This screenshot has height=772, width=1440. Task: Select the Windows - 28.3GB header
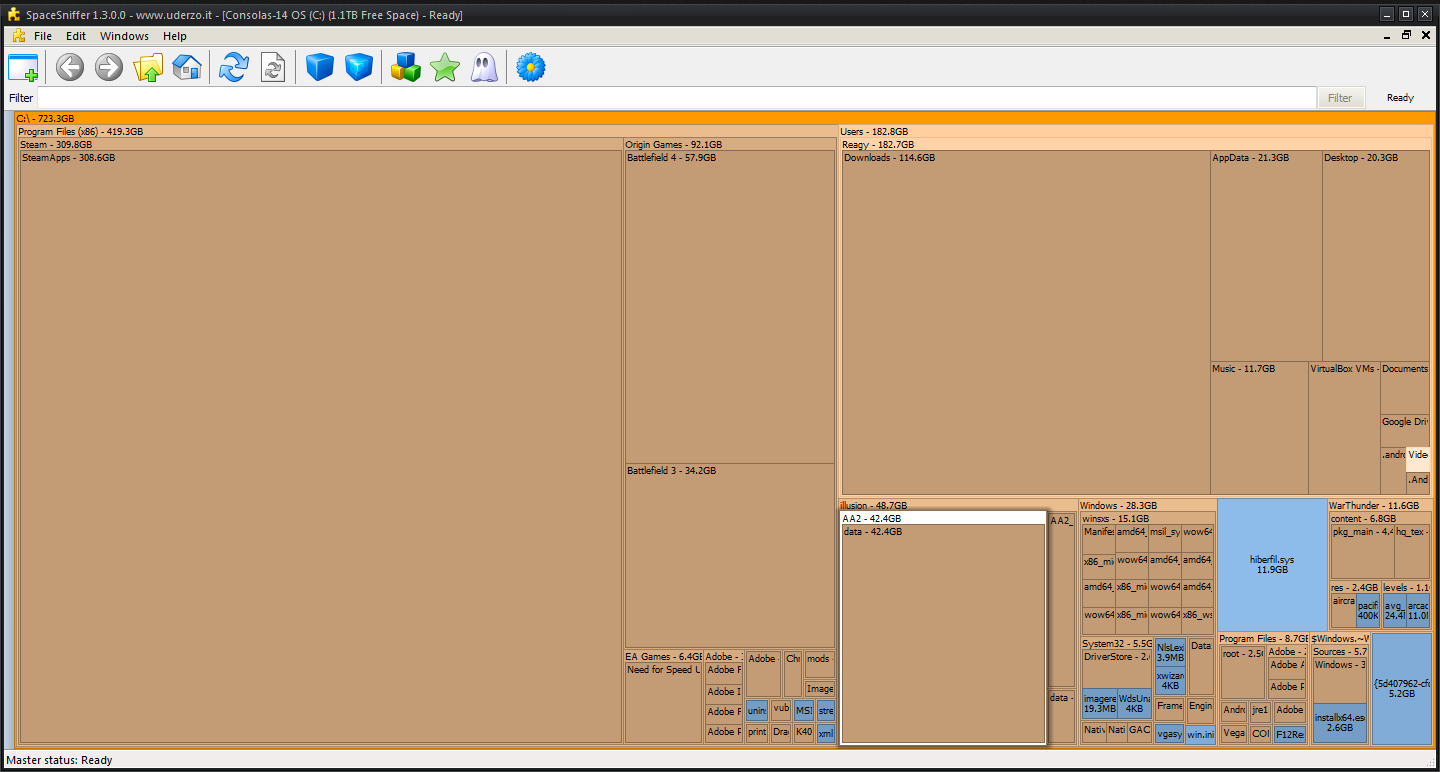(x=1148, y=506)
